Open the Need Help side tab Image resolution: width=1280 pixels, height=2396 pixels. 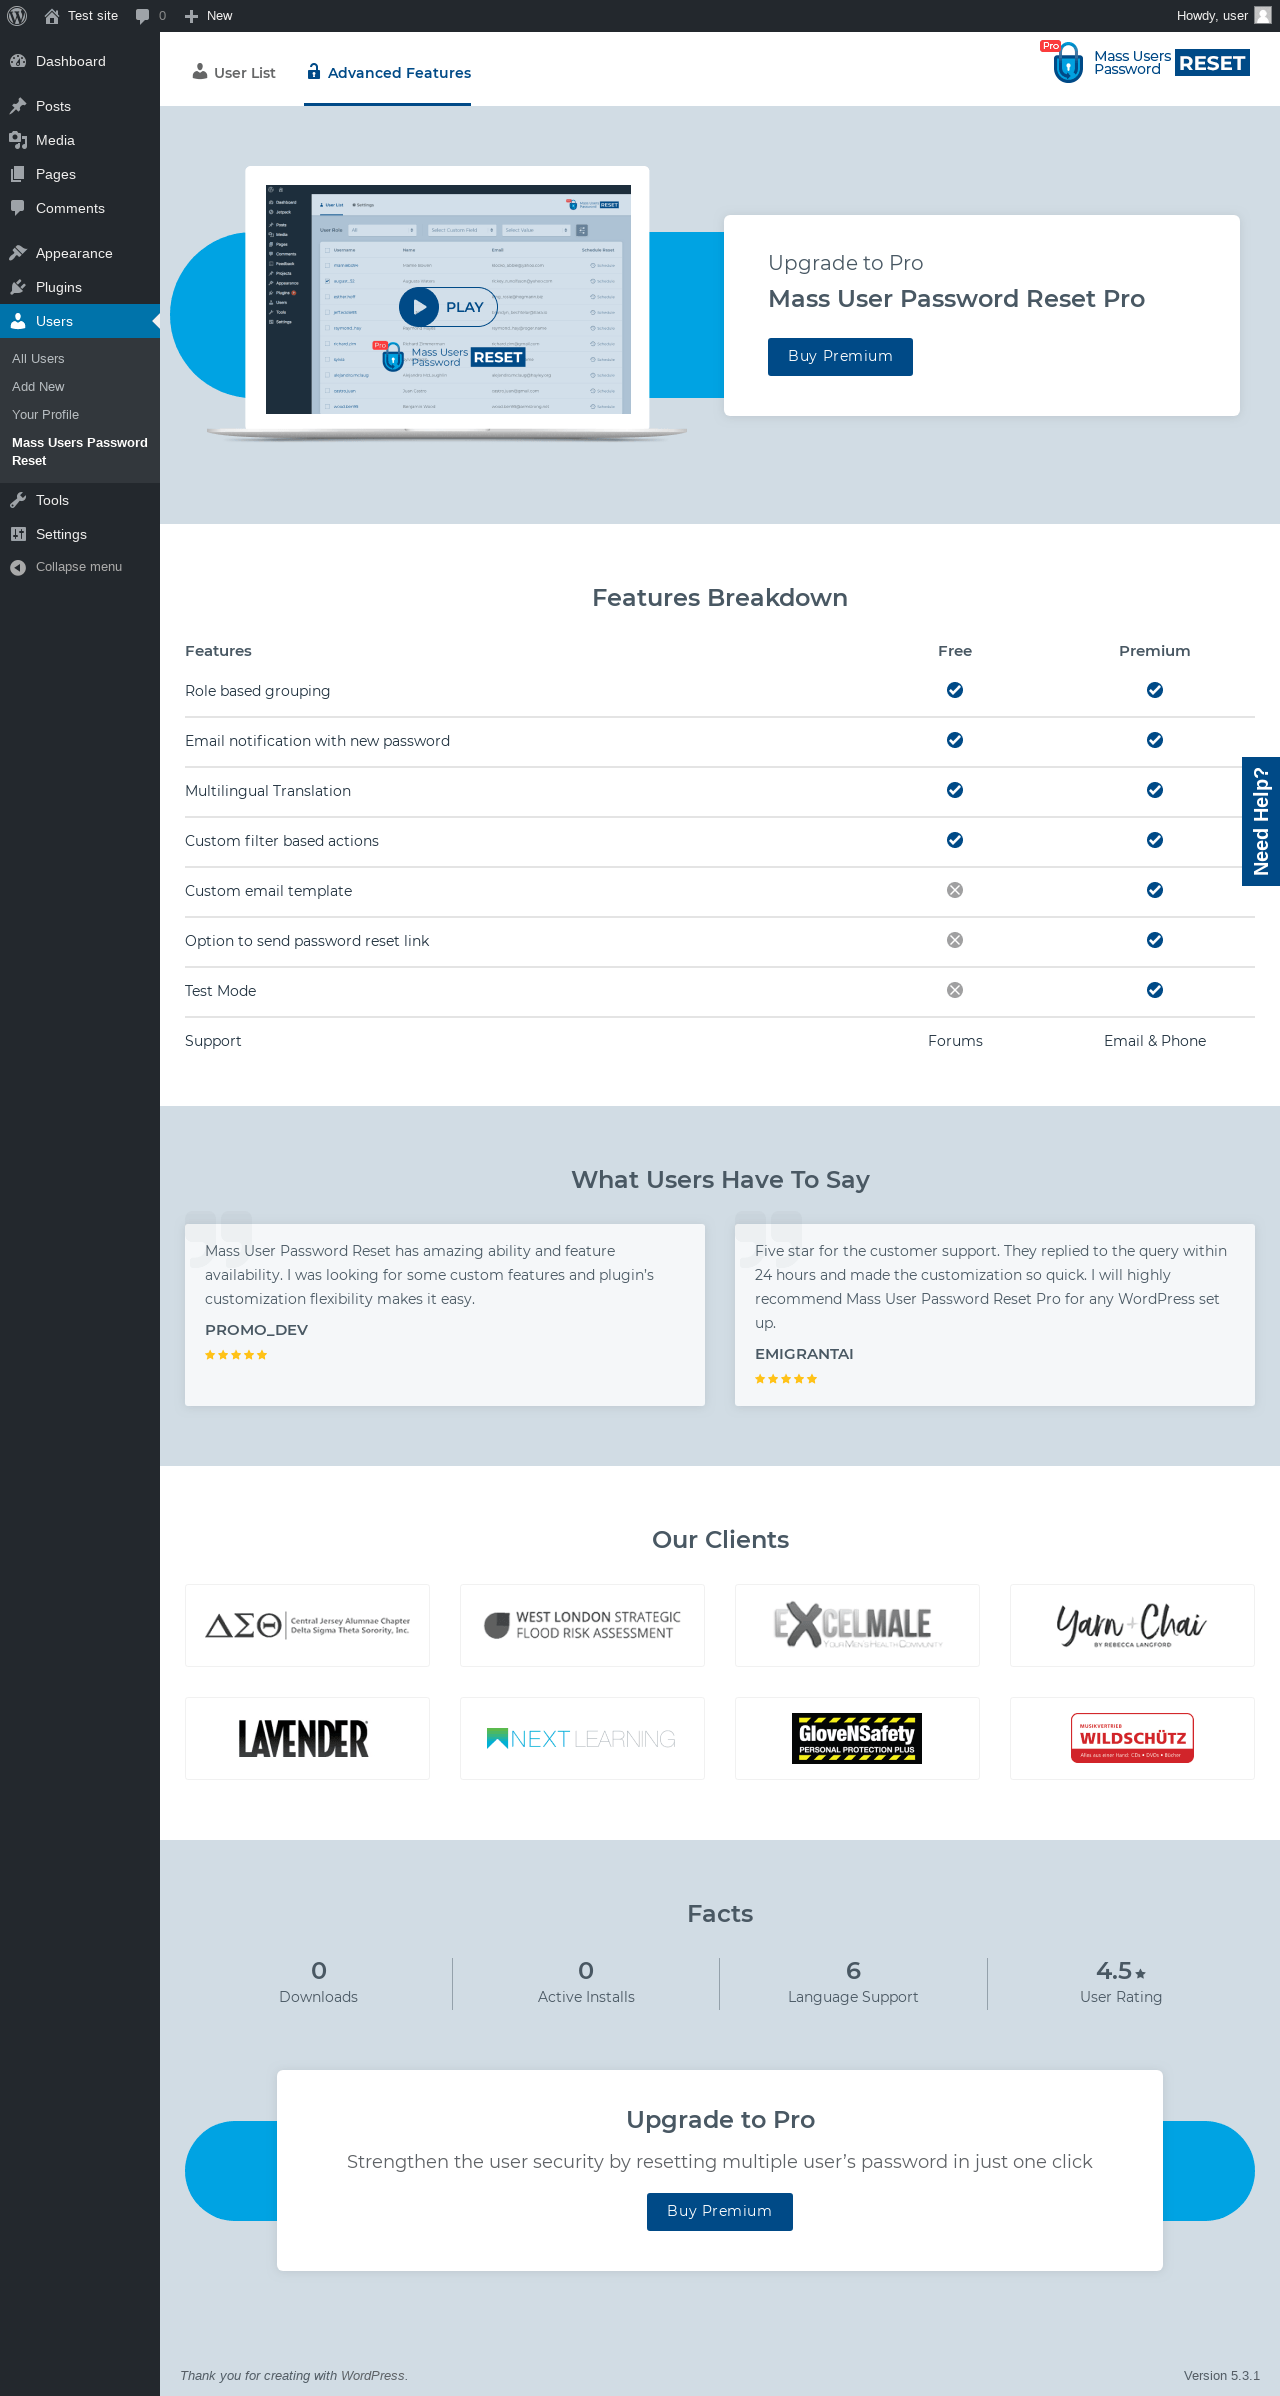pyautogui.click(x=1261, y=821)
